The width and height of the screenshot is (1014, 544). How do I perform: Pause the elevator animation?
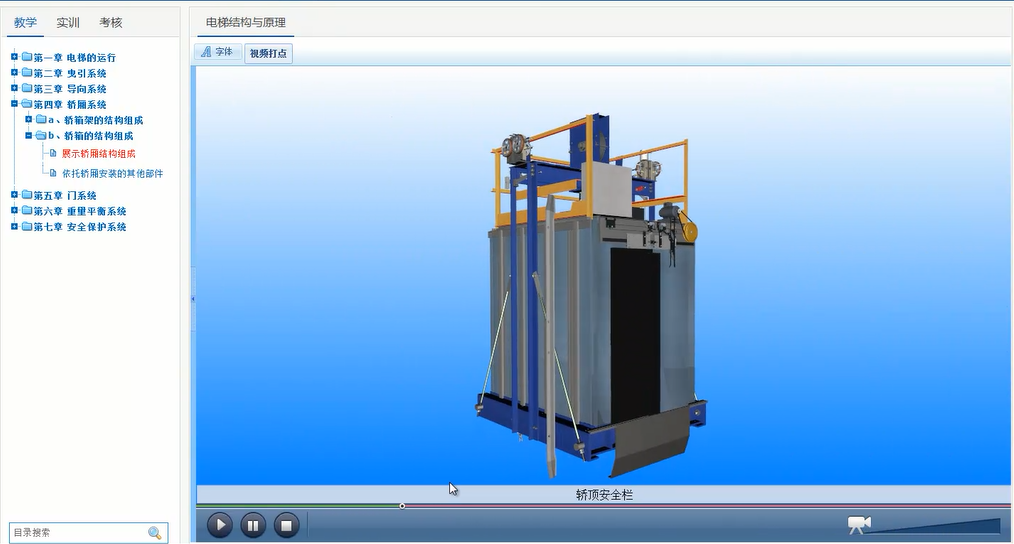[253, 524]
